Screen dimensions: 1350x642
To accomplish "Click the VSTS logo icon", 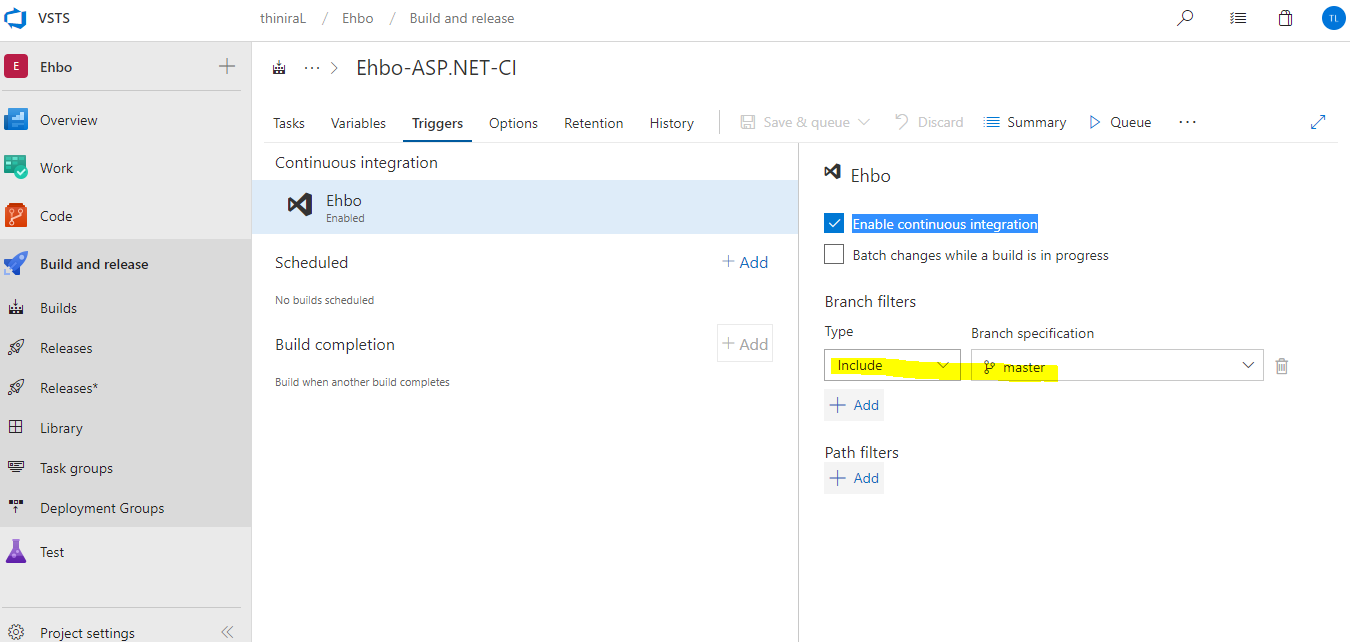I will coord(16,18).
